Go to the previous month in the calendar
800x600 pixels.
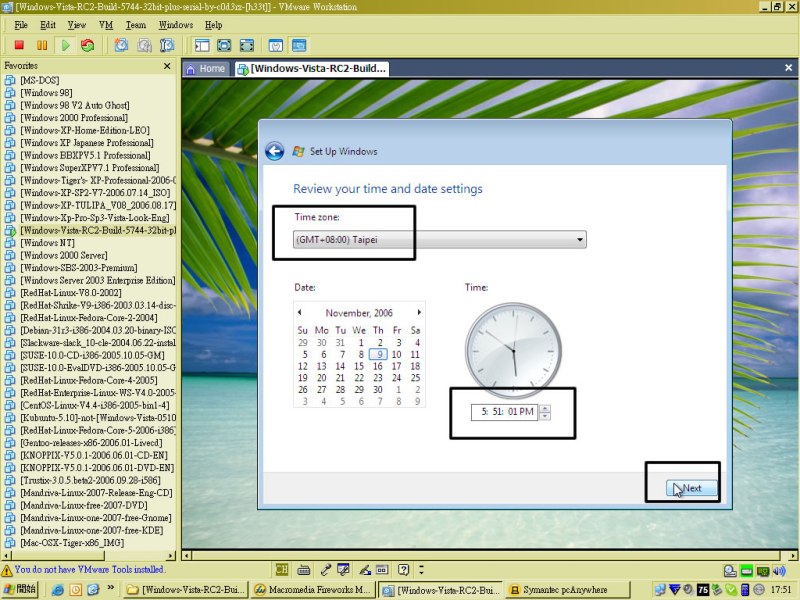[299, 312]
